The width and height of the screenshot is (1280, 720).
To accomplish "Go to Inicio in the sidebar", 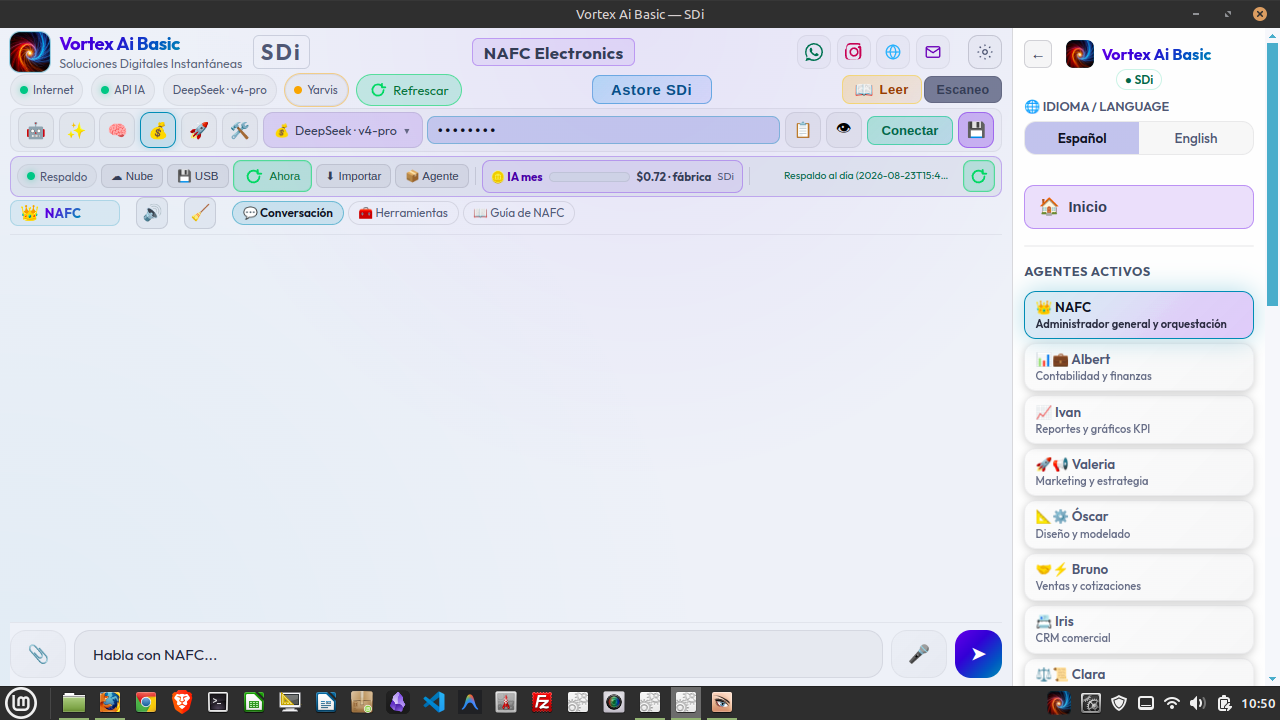I will [1139, 207].
